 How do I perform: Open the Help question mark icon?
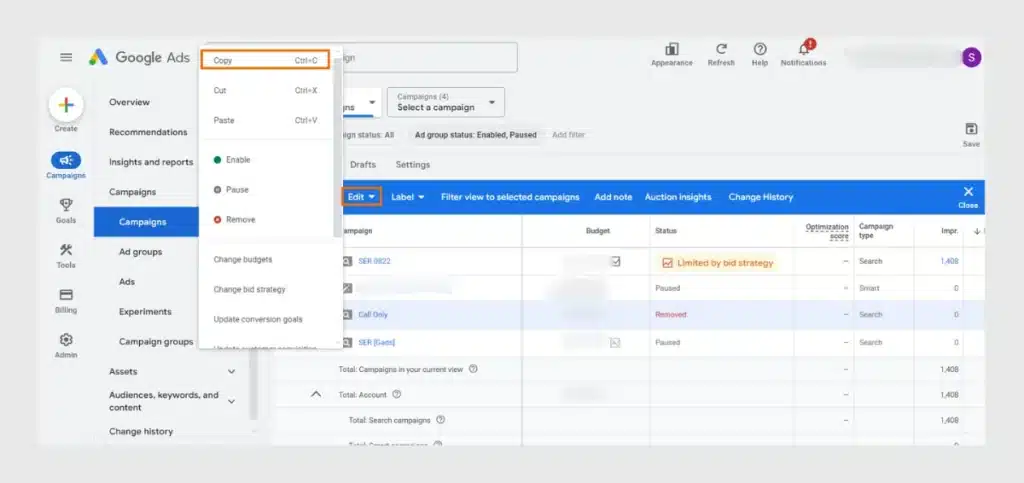(x=760, y=50)
